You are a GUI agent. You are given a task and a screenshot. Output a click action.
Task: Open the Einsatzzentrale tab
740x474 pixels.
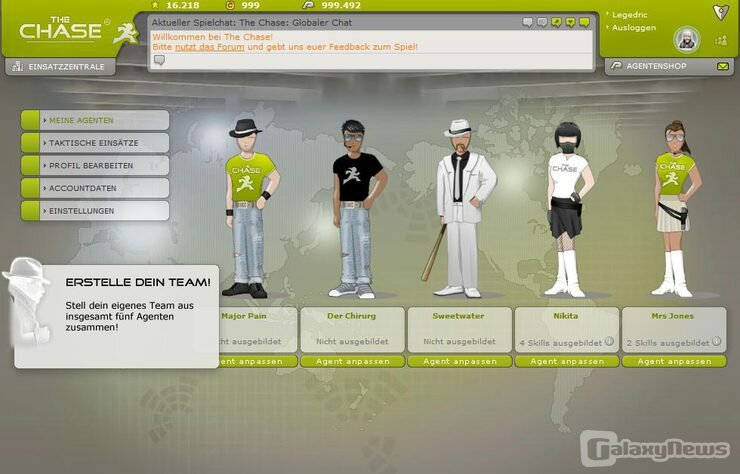click(60, 67)
